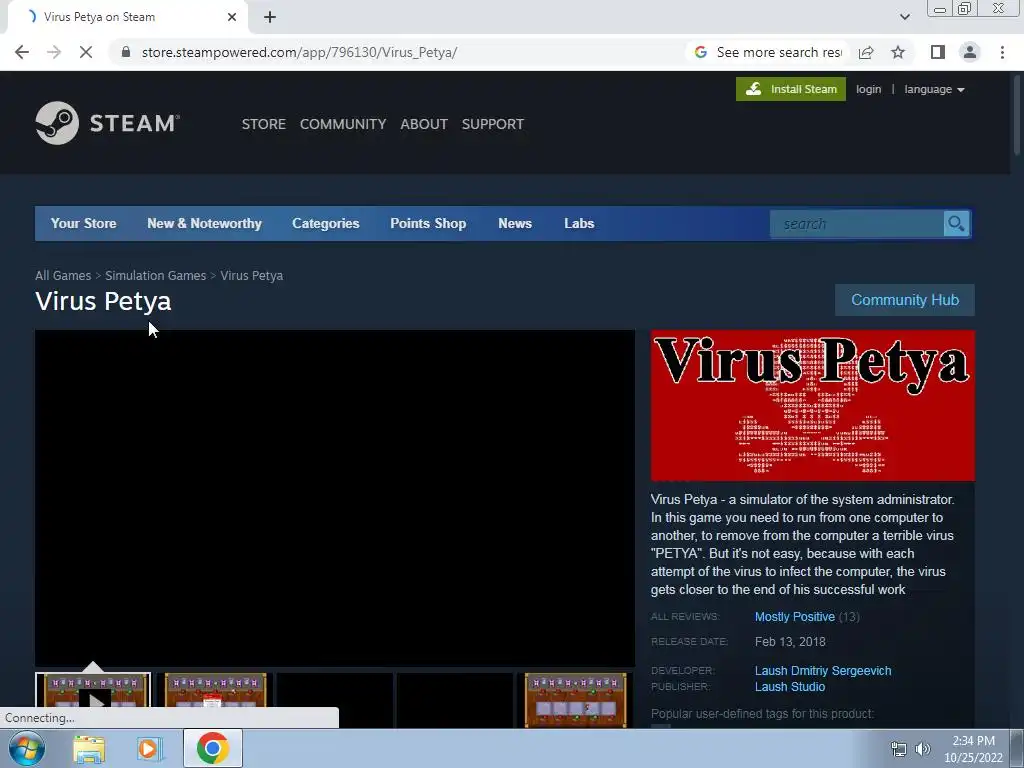This screenshot has width=1024, height=768.
Task: Click the Virus Petya header capsule image
Action: click(x=812, y=406)
